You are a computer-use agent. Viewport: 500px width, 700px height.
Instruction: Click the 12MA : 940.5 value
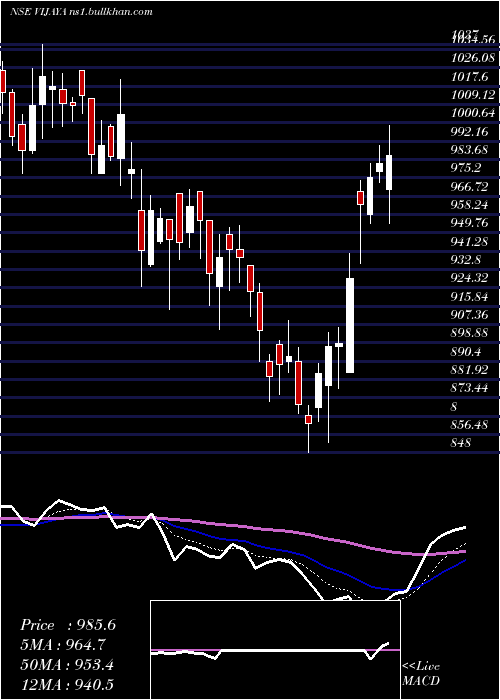point(69,685)
